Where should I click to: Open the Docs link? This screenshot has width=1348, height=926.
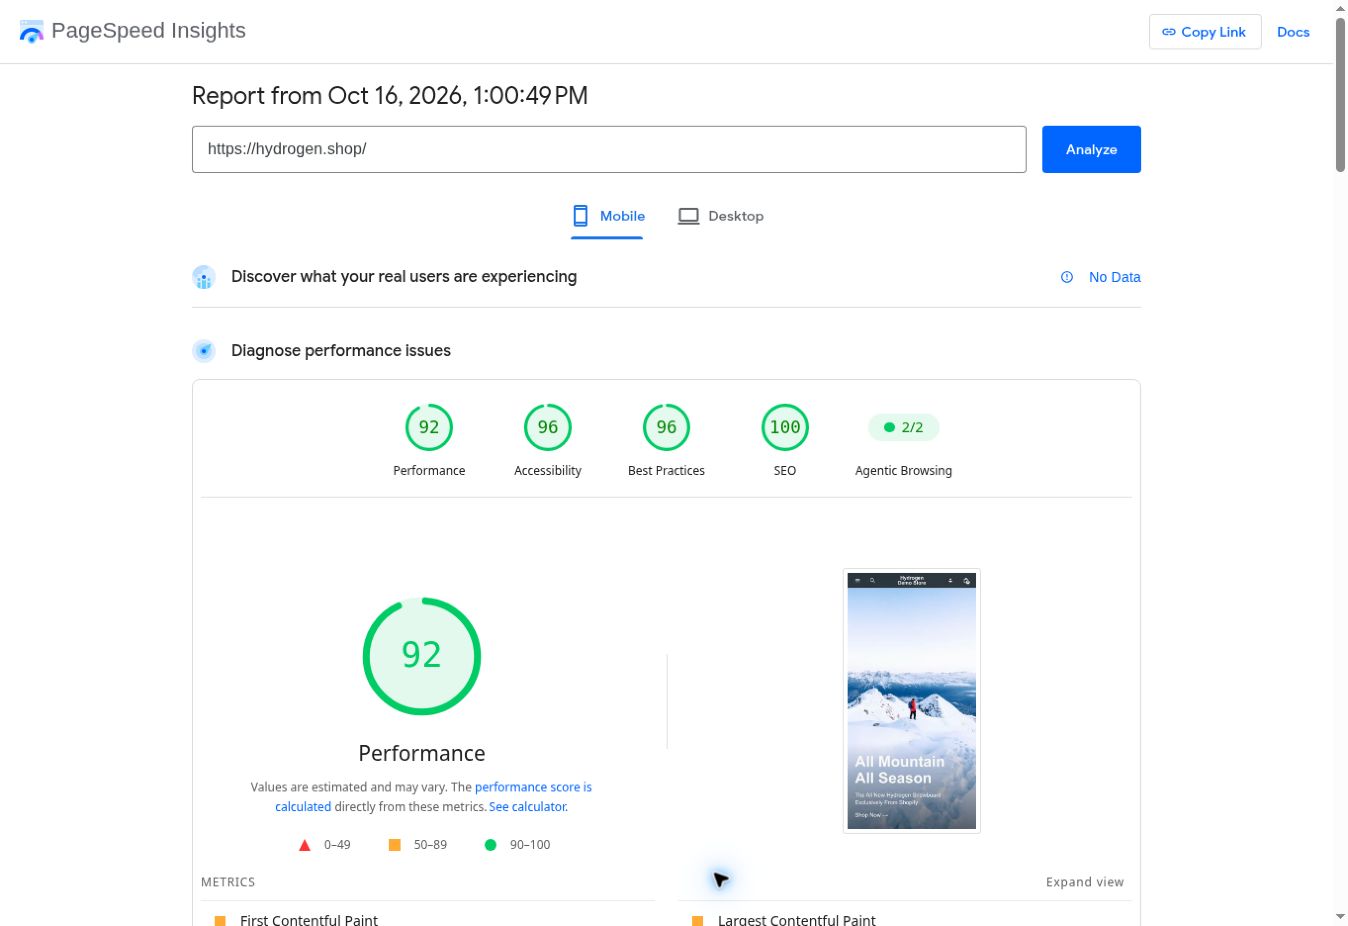click(x=1293, y=32)
